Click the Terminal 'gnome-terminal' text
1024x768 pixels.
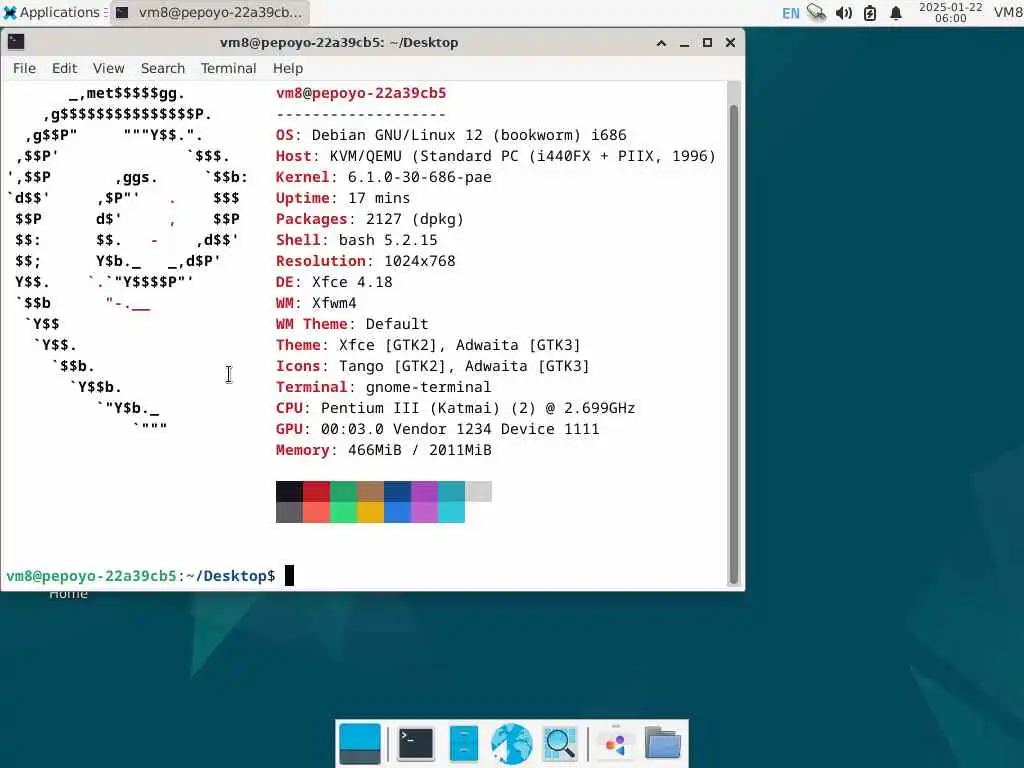click(x=428, y=387)
